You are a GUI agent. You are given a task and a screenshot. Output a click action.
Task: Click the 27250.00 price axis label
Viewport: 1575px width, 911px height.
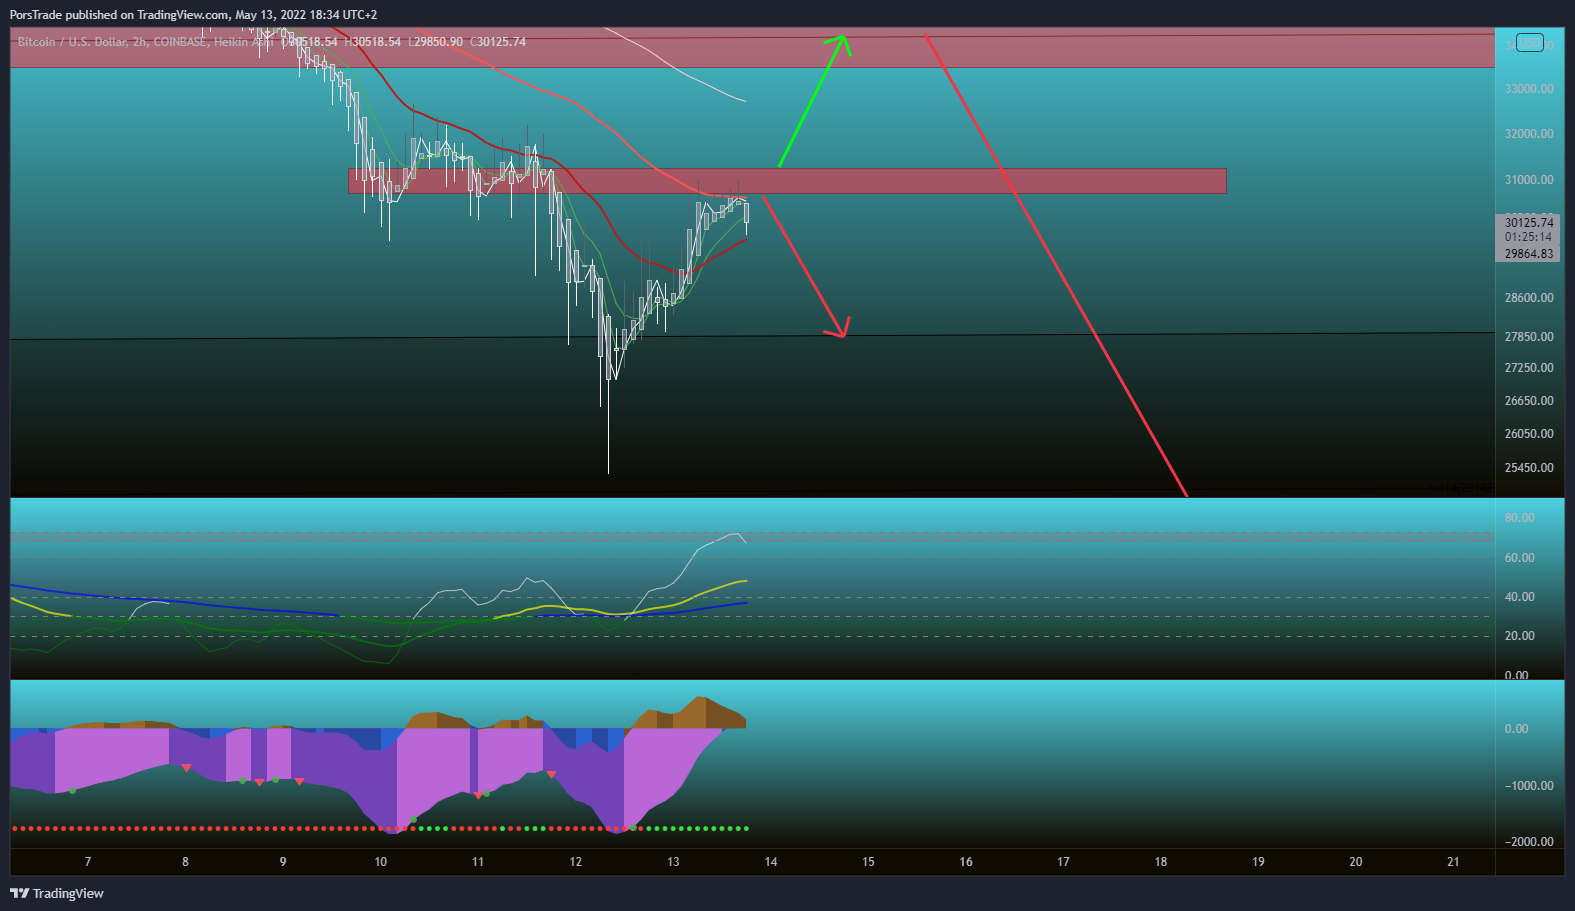pyautogui.click(x=1529, y=368)
